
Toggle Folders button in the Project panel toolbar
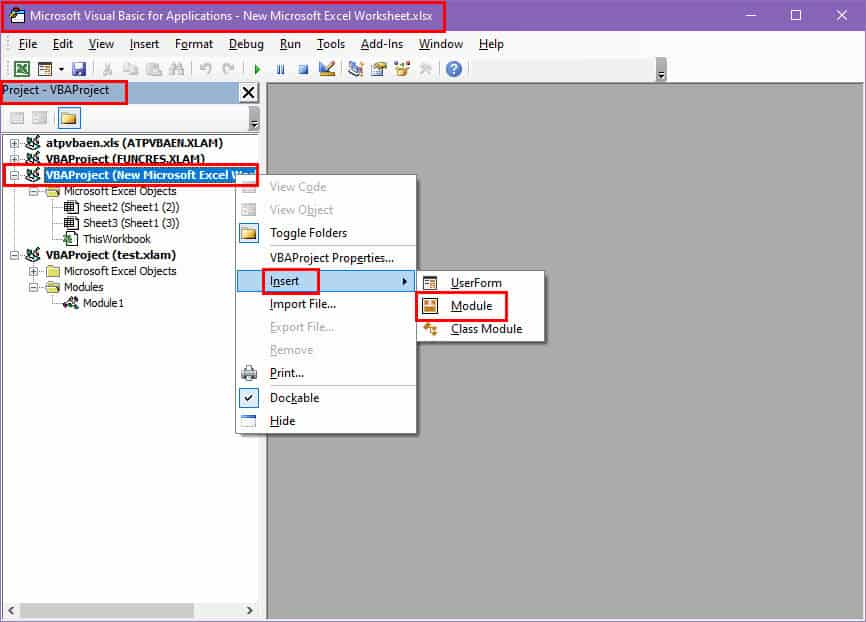pos(68,118)
